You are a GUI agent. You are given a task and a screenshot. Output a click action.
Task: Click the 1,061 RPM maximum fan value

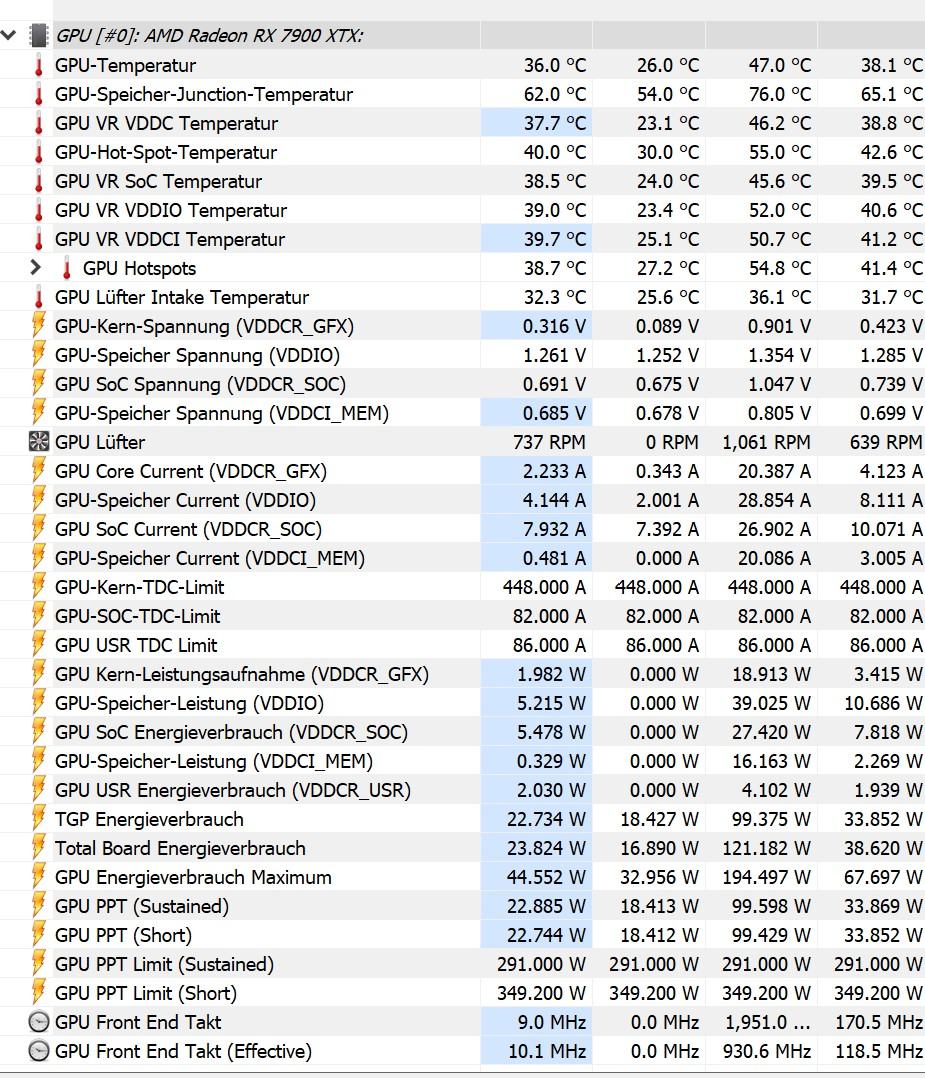pyautogui.click(x=766, y=442)
